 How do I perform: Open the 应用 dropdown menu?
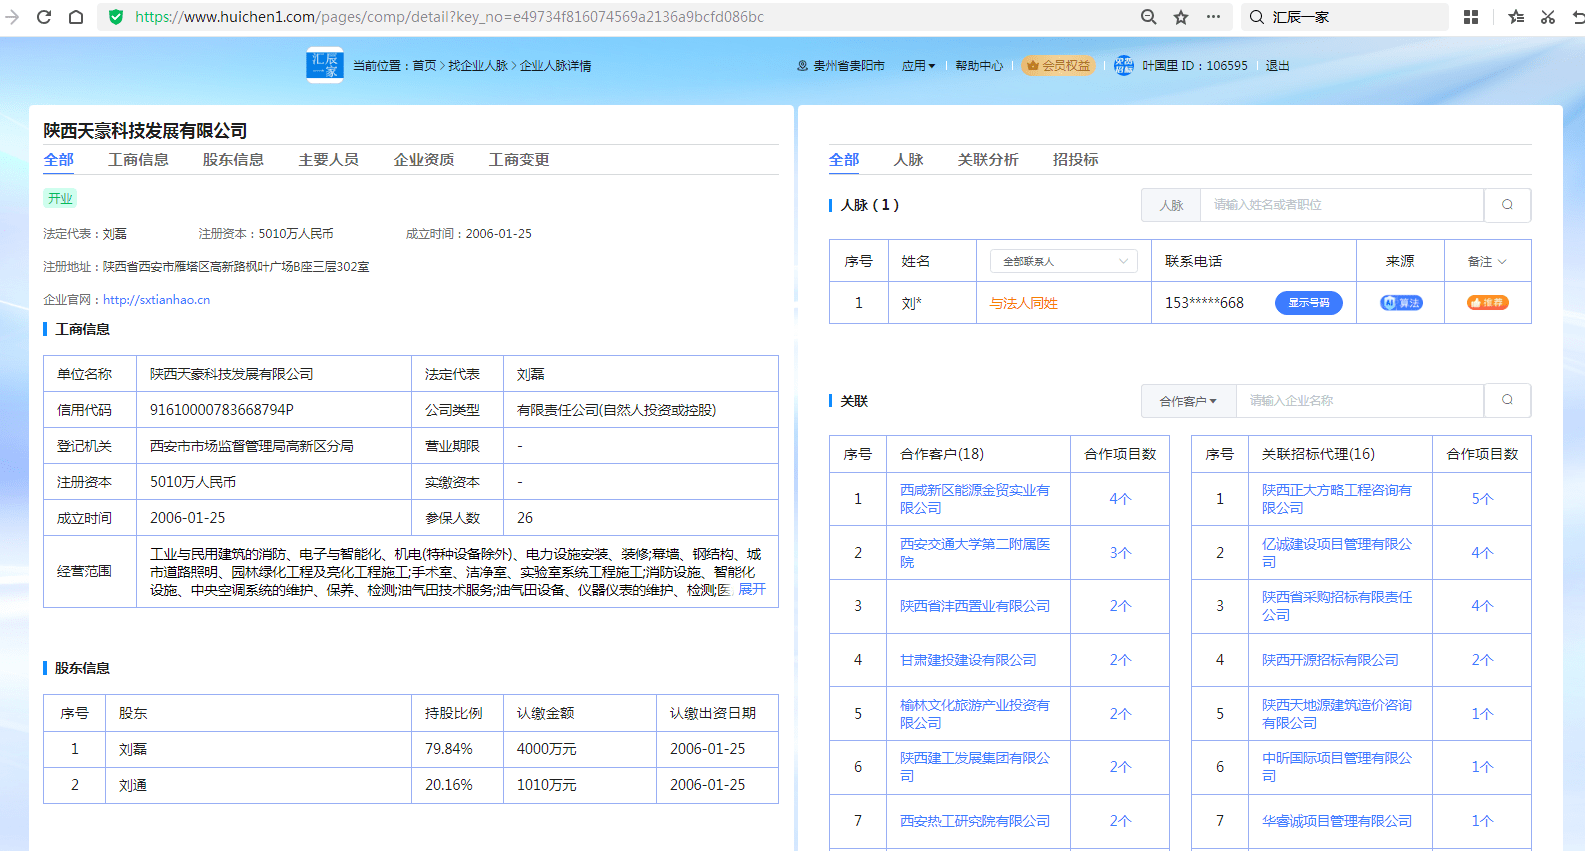point(918,66)
